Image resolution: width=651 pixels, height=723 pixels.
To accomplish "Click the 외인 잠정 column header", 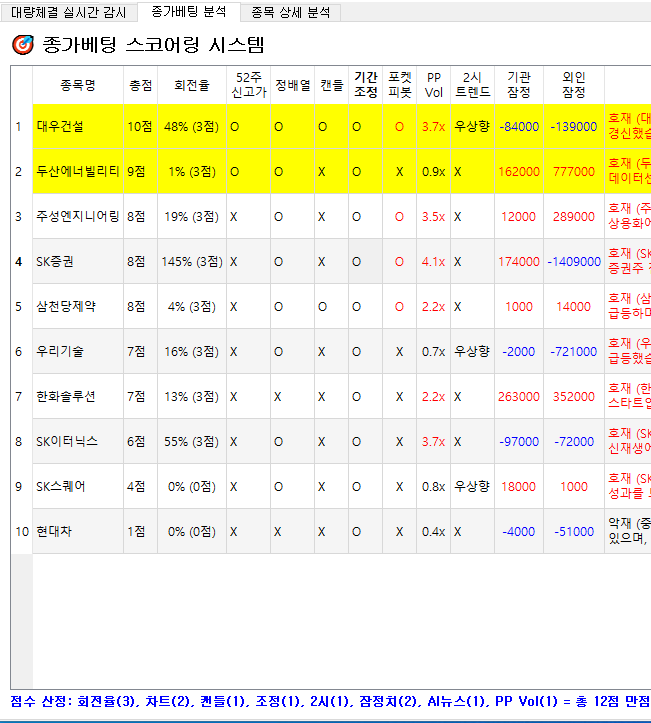I will pyautogui.click(x=574, y=85).
